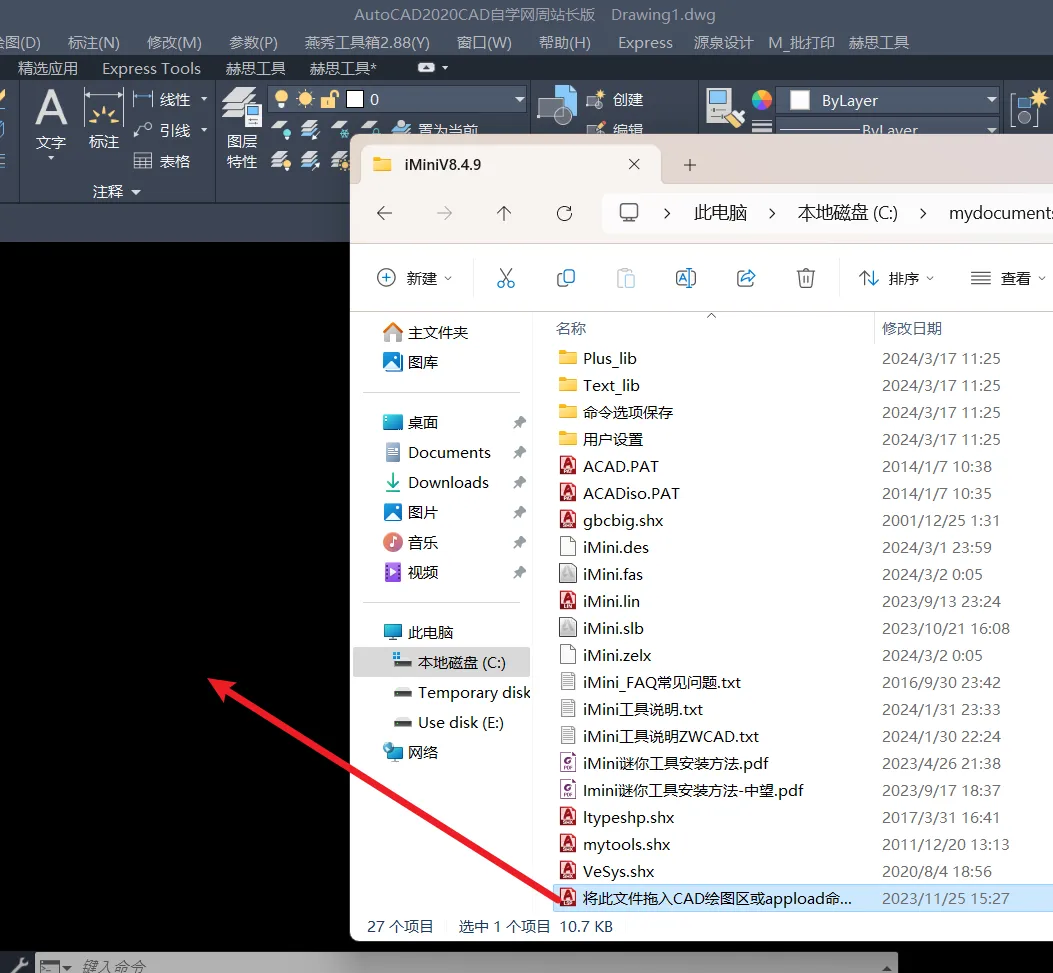Image resolution: width=1053 pixels, height=973 pixels.
Task: Open the 修改(M) menu
Action: coord(174,43)
